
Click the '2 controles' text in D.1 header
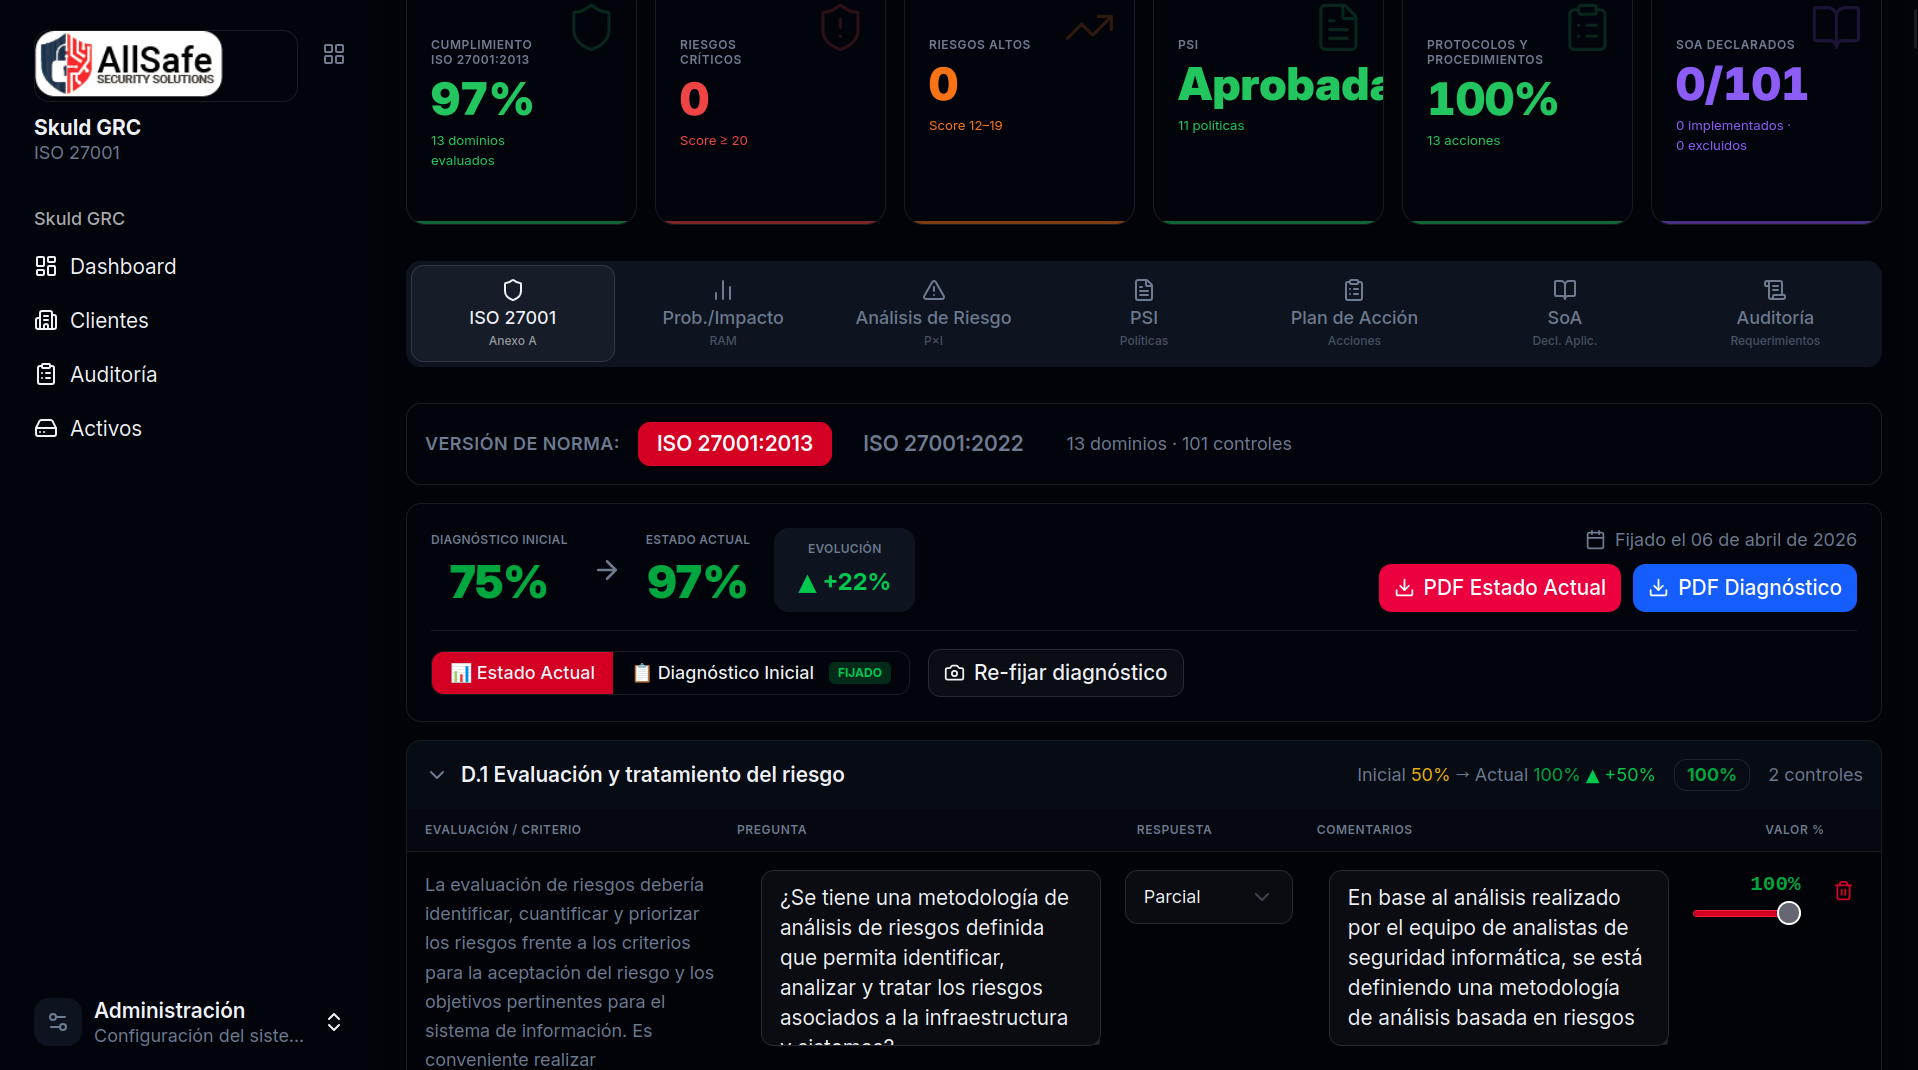pos(1815,775)
